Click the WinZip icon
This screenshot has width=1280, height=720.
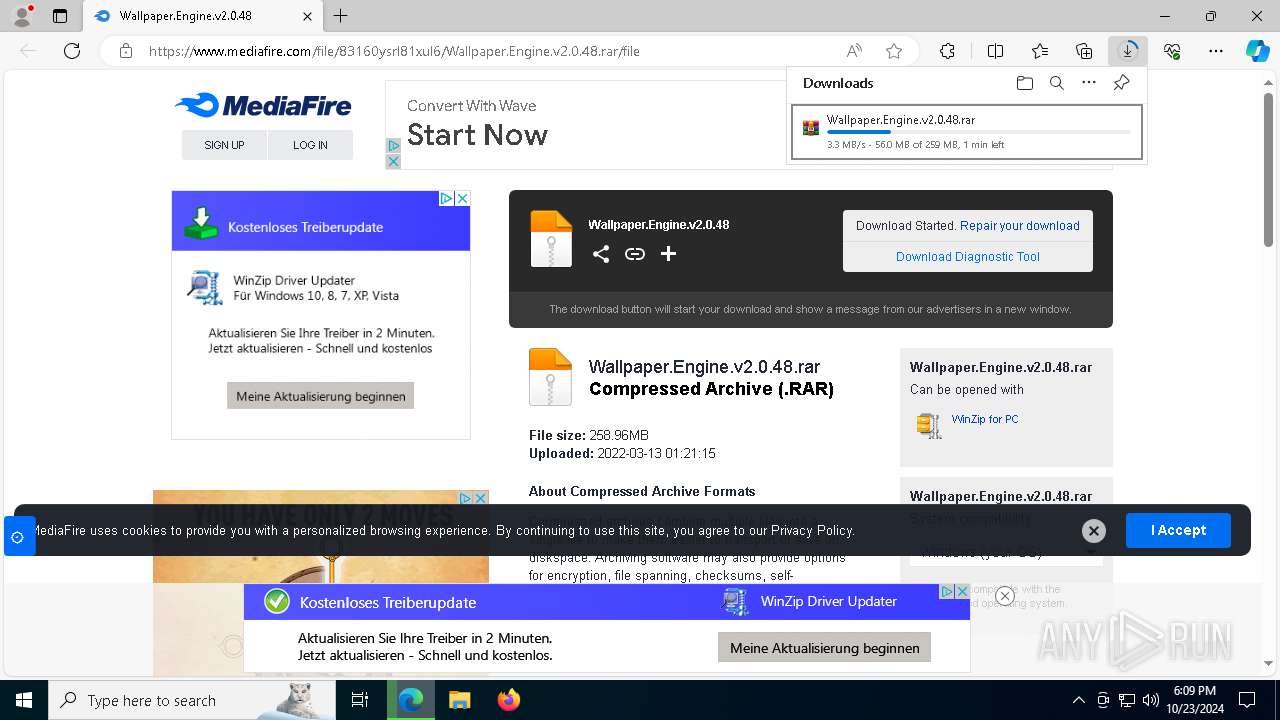coord(929,425)
